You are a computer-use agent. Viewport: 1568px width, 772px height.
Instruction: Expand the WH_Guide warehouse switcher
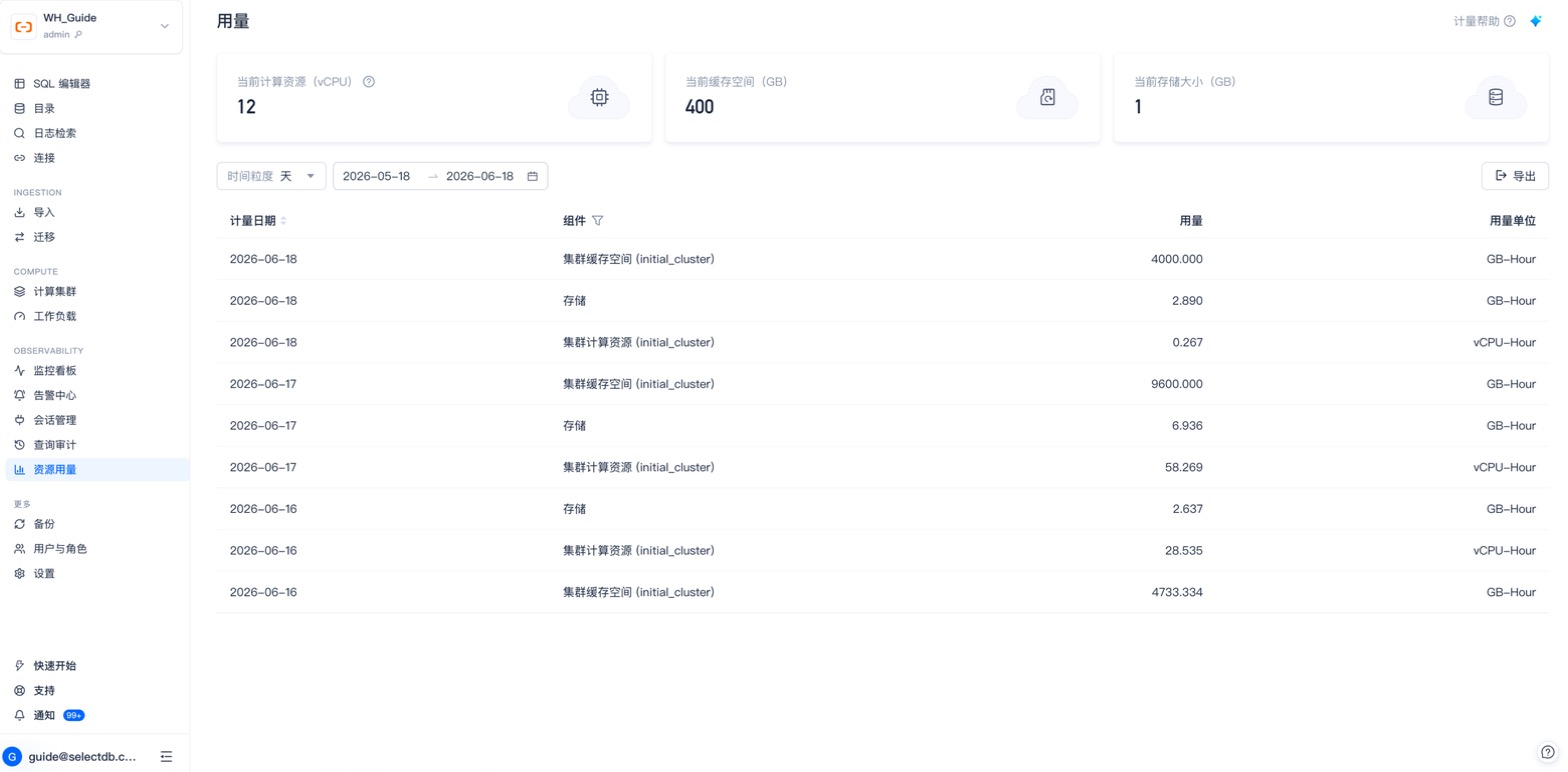coord(165,26)
